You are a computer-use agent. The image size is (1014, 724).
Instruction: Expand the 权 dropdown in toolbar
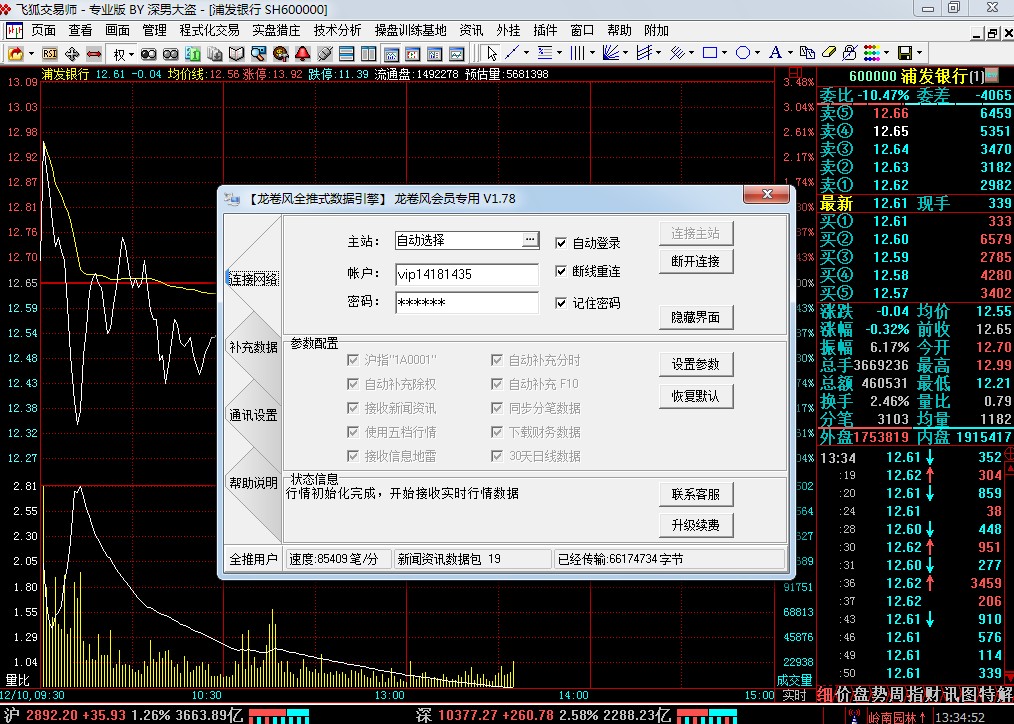pyautogui.click(x=131, y=54)
